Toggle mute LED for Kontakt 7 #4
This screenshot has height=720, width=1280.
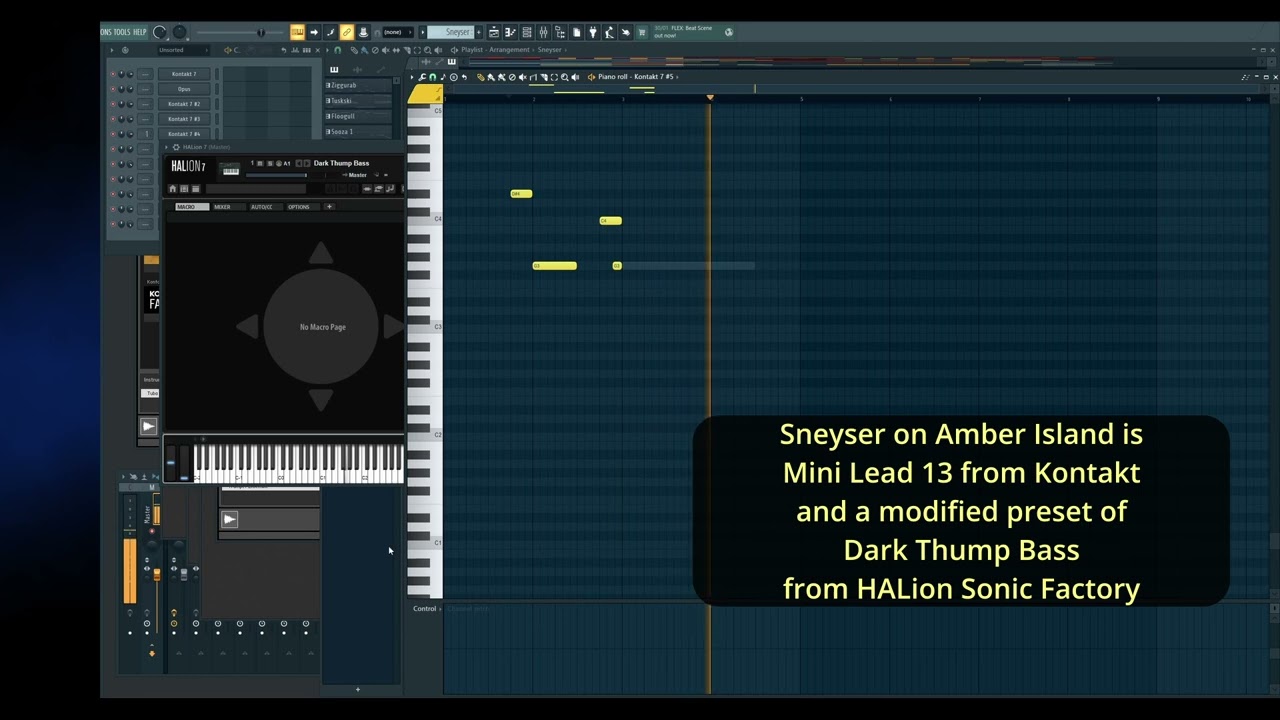(113, 134)
